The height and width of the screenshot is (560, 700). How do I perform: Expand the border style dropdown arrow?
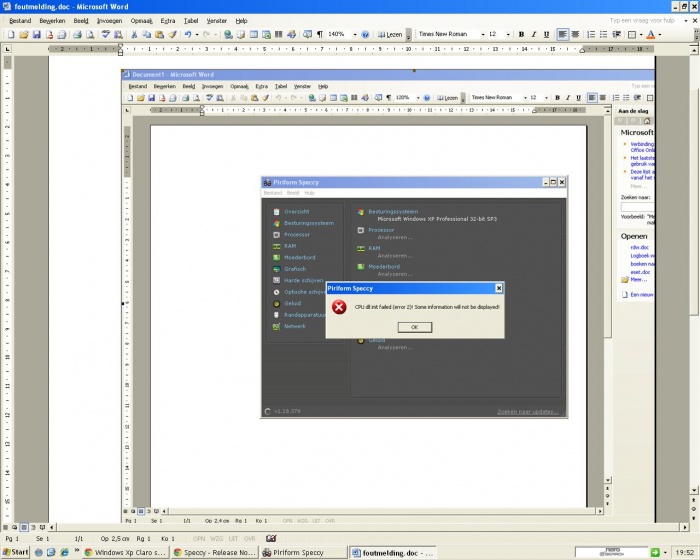click(x=641, y=34)
